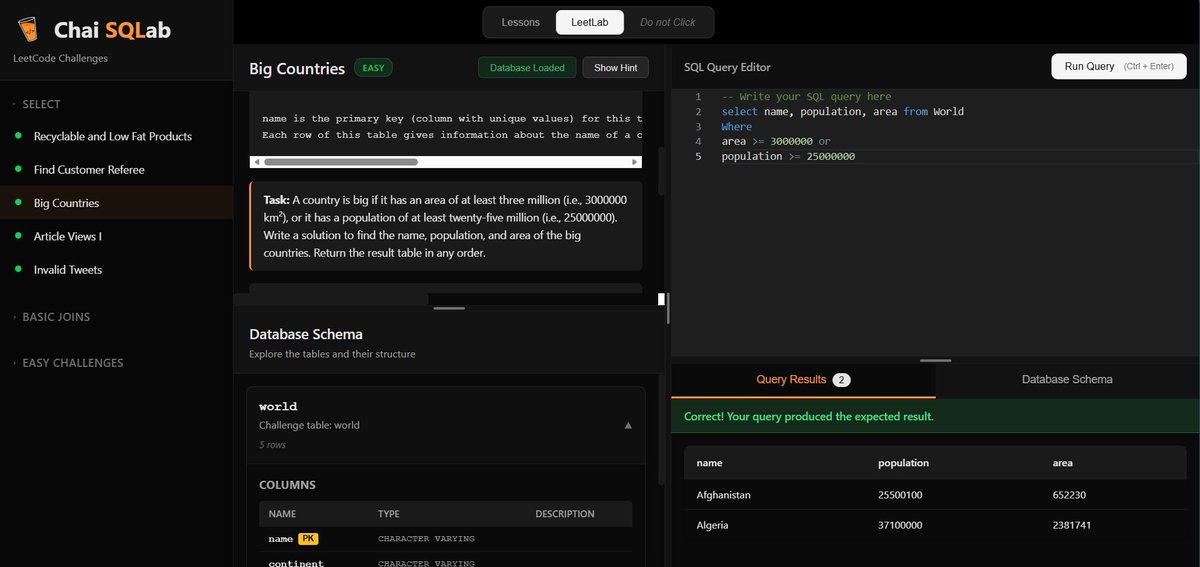Click the PK badge next to name column

308,539
